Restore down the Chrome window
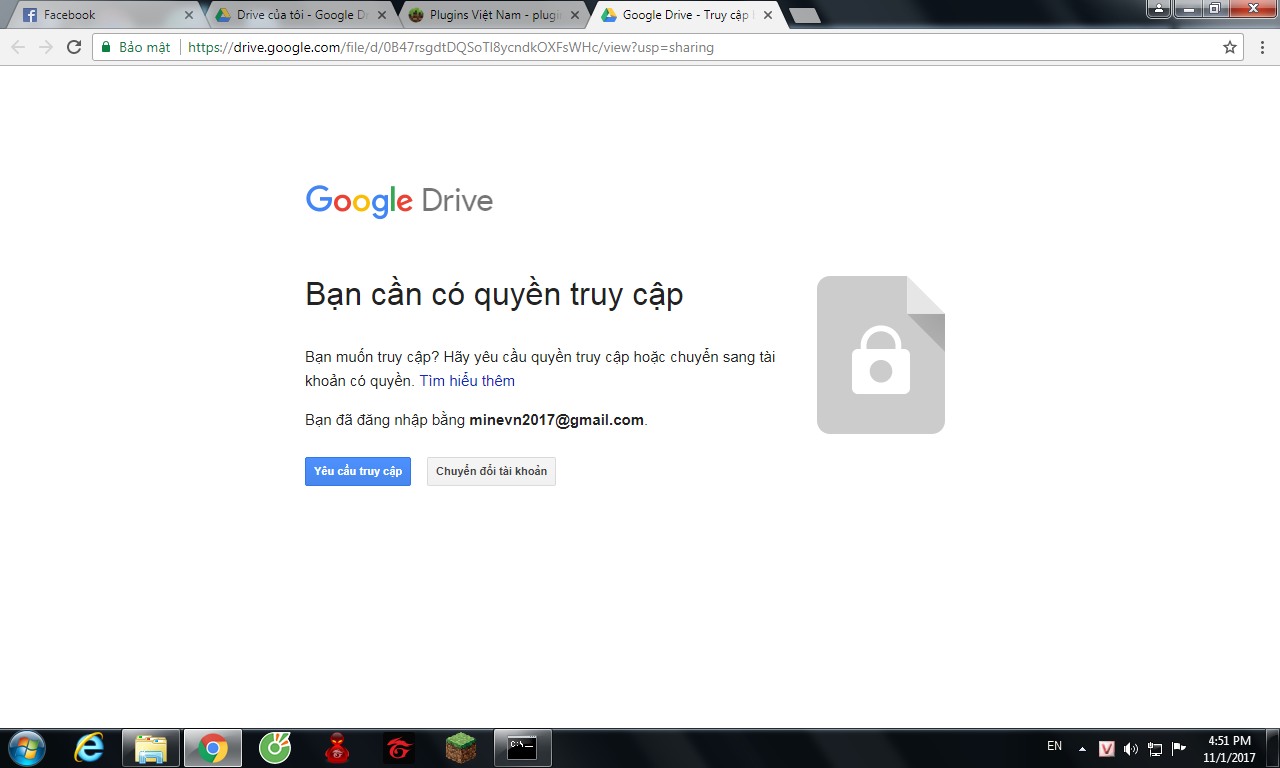The height and width of the screenshot is (768, 1280). (1213, 9)
